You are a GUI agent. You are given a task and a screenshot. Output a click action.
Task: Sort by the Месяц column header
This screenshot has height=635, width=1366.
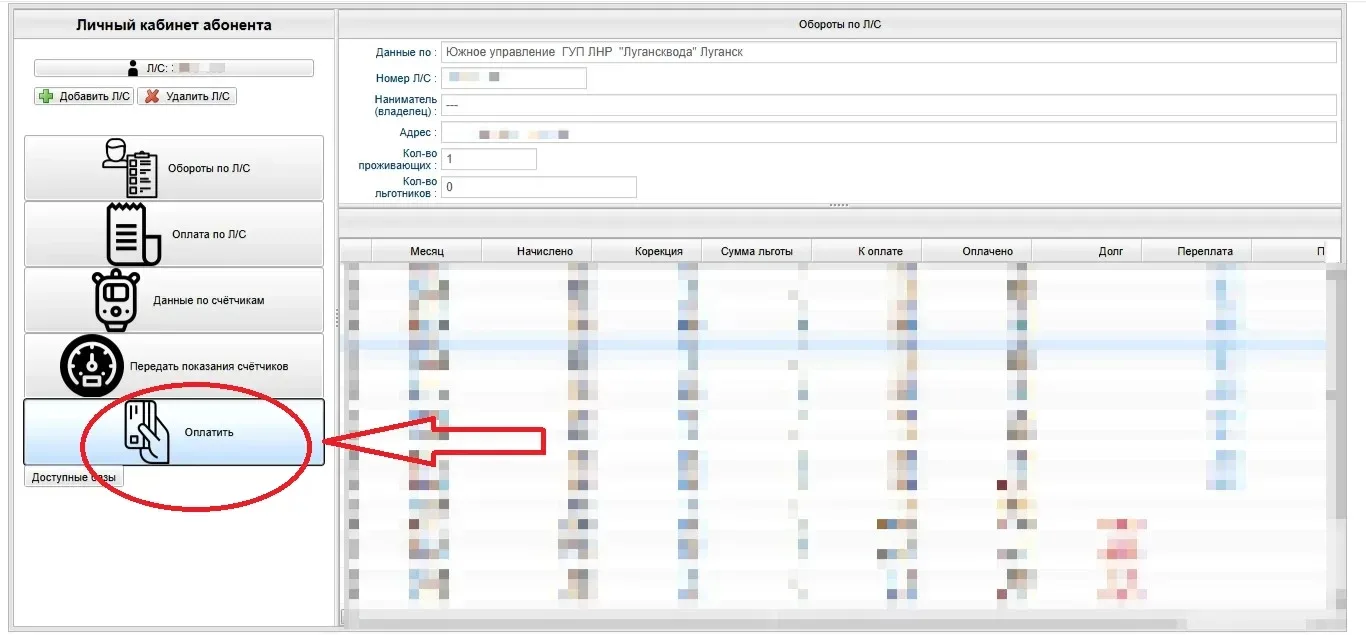pyautogui.click(x=427, y=251)
